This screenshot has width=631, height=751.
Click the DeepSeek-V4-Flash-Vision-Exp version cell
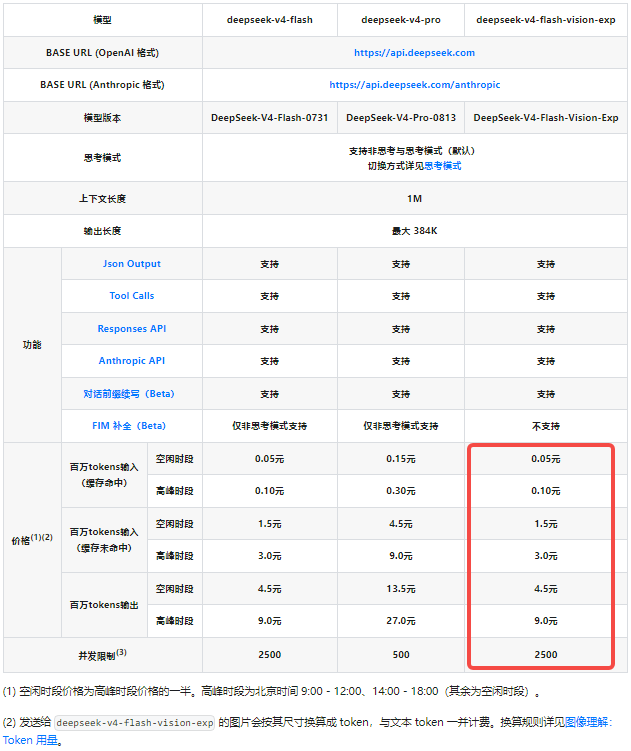coord(546,118)
